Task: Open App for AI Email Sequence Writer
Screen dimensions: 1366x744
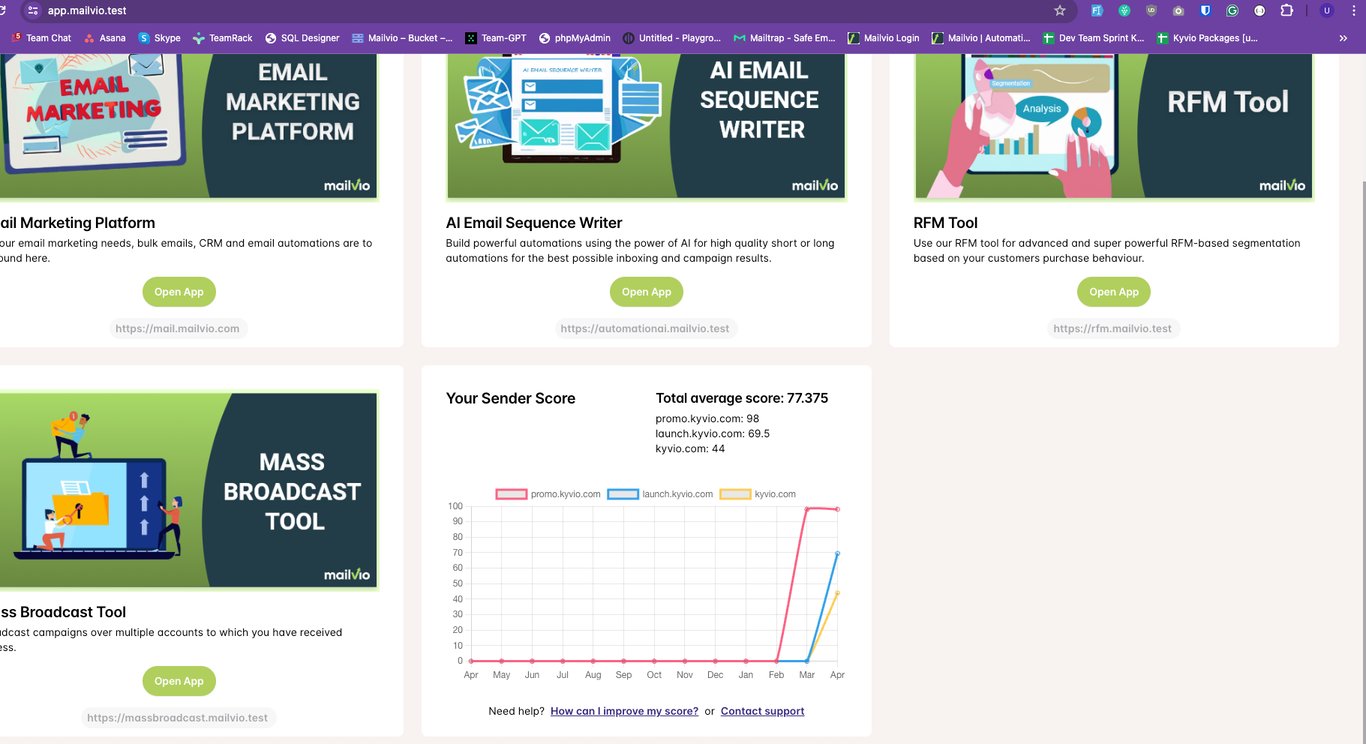Action: (x=647, y=292)
